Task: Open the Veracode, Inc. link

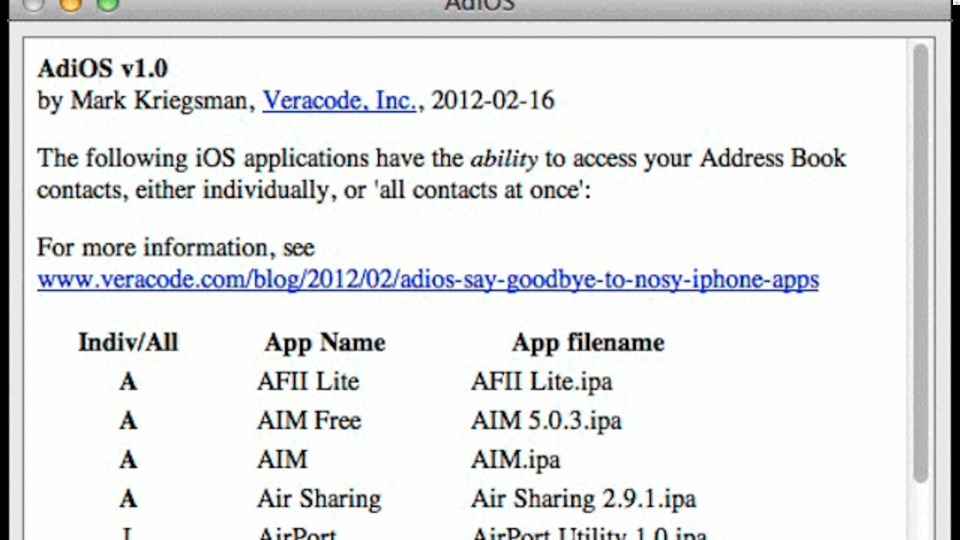Action: 339,100
